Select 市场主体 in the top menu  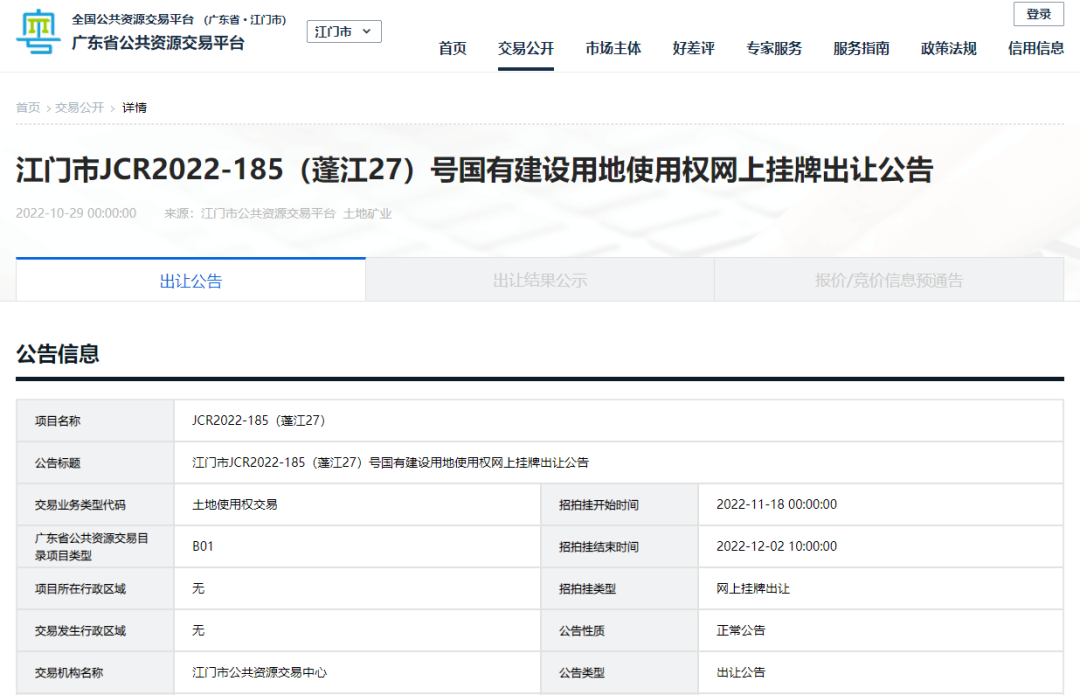613,48
